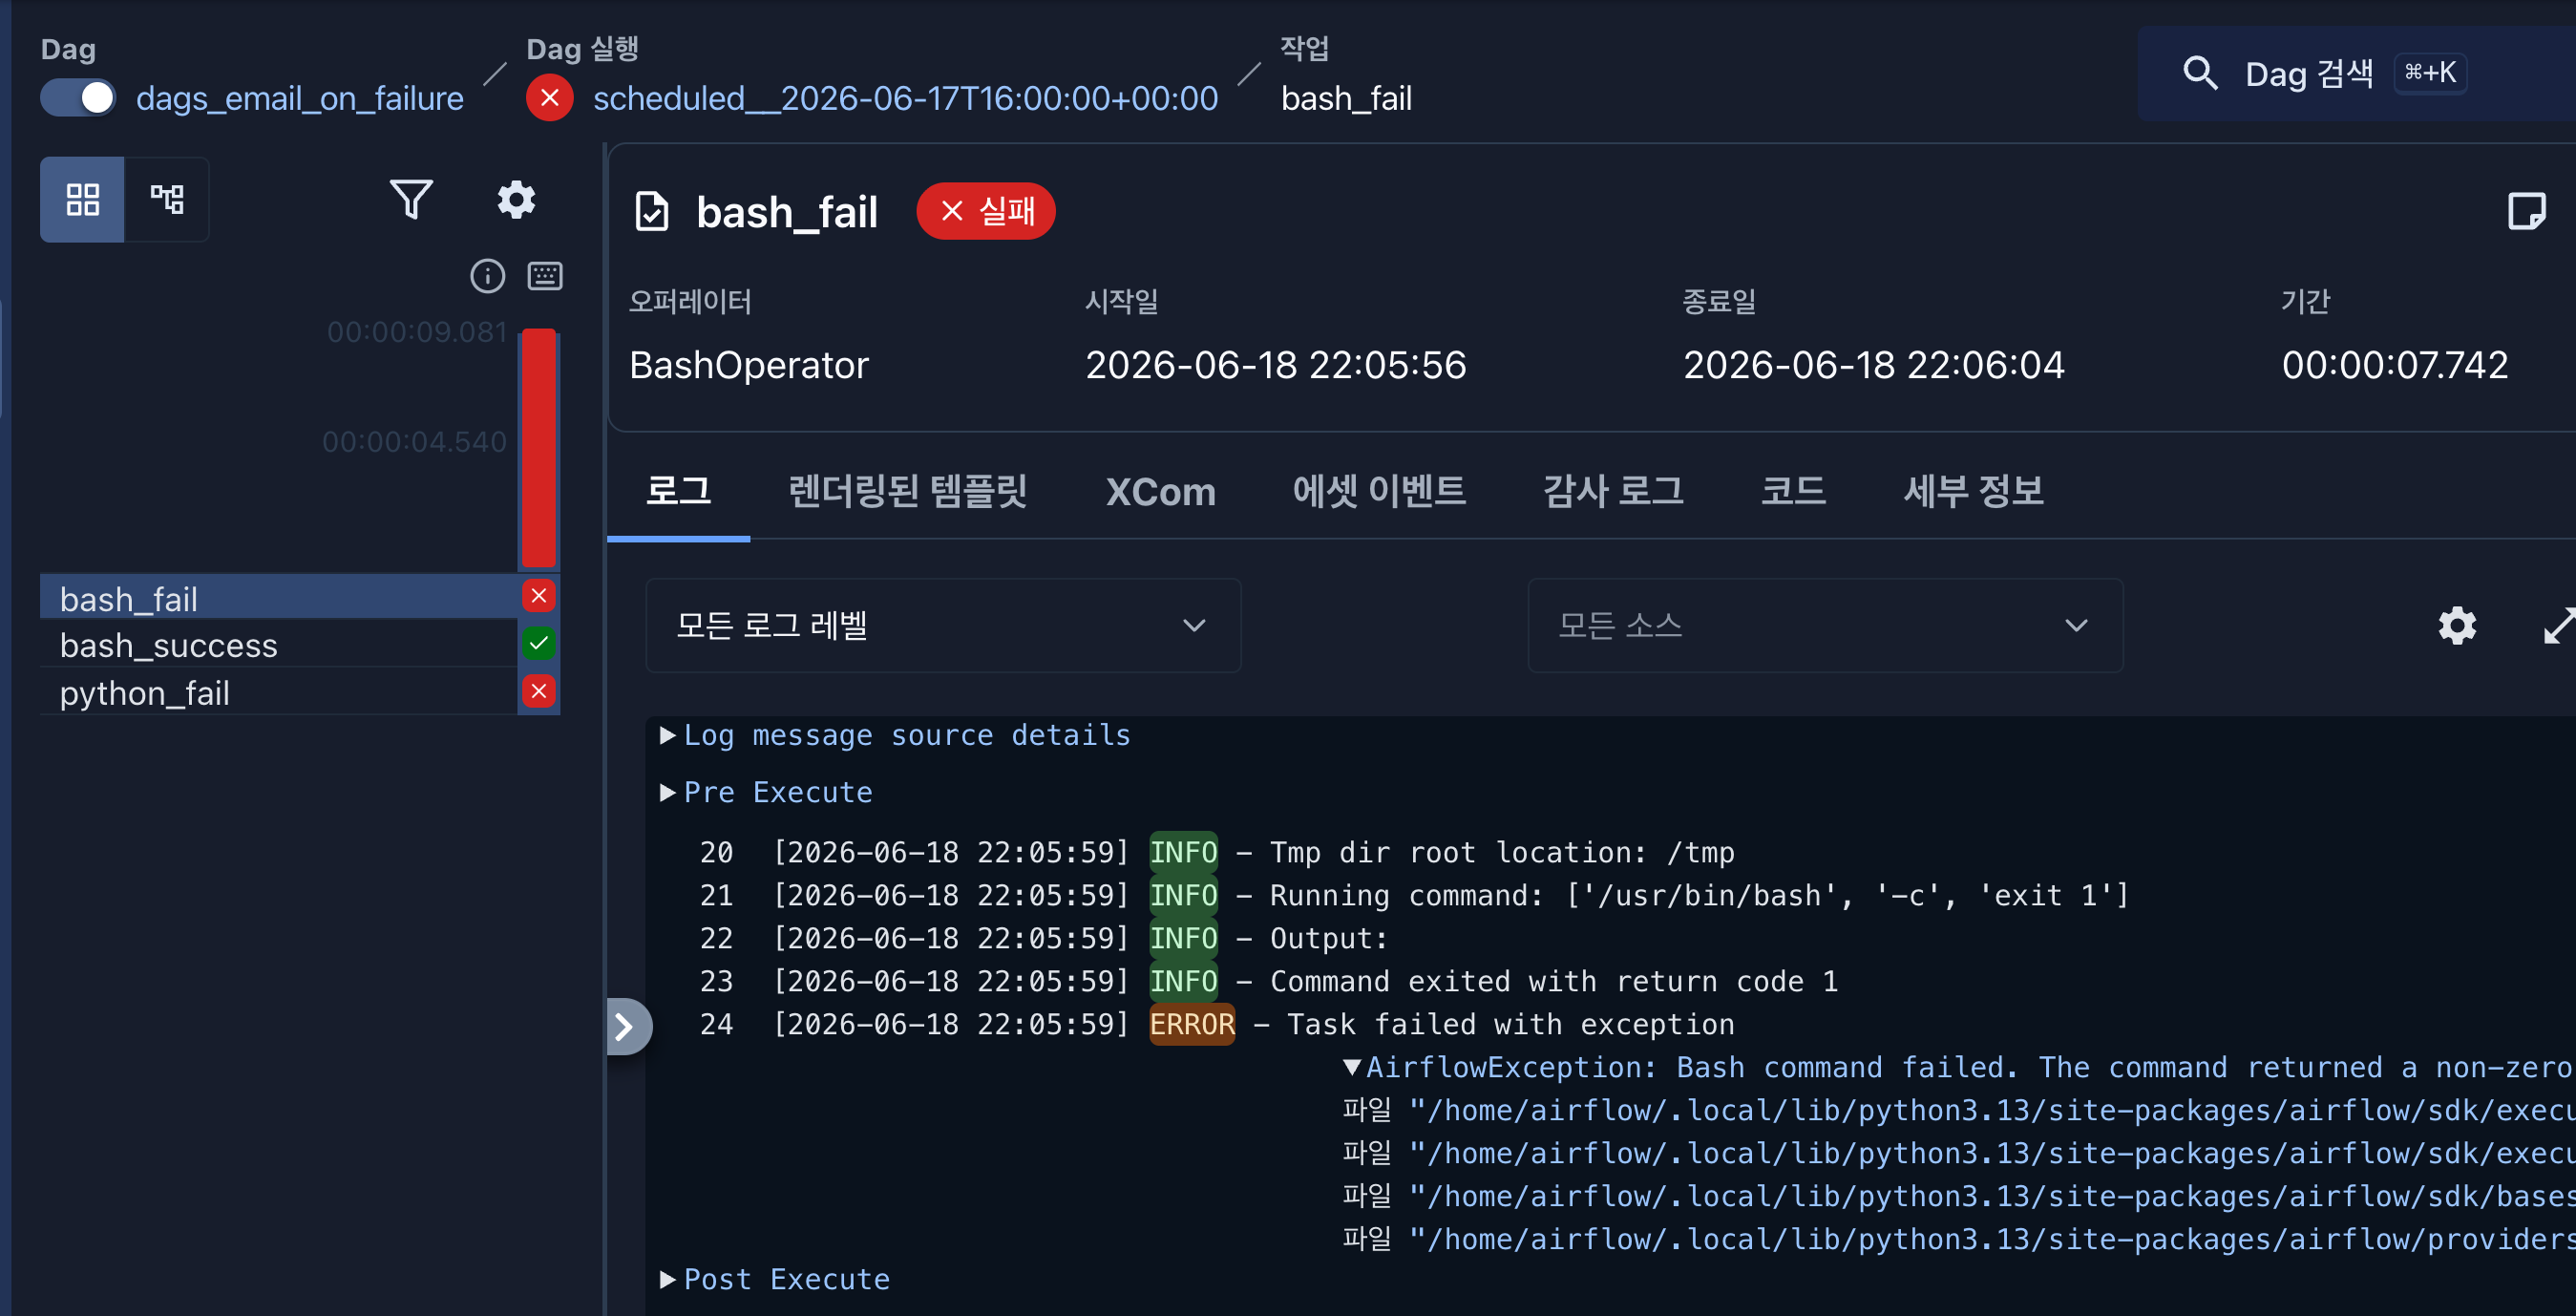Expand the Post Execute log group
2576x1316 pixels.
(x=775, y=1279)
